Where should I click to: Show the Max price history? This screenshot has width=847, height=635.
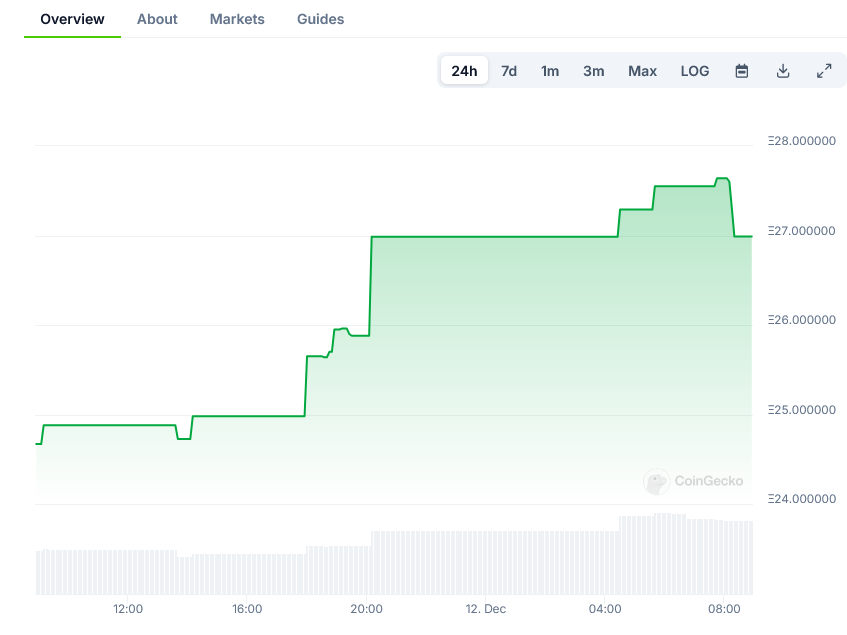642,71
